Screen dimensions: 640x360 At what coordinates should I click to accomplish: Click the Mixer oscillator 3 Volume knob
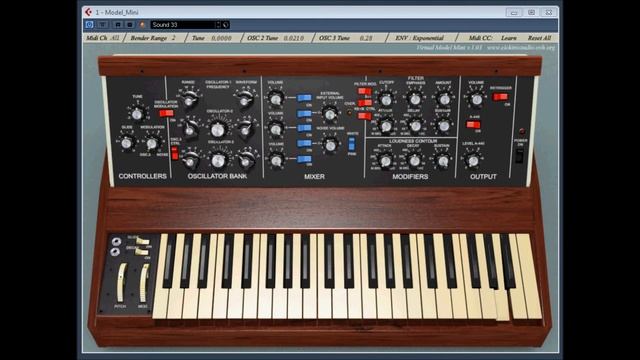276,160
